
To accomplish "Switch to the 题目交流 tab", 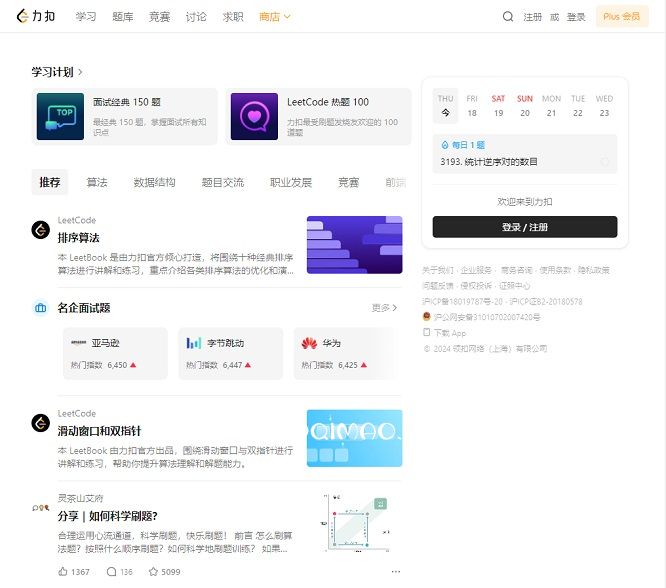I will pos(223,182).
